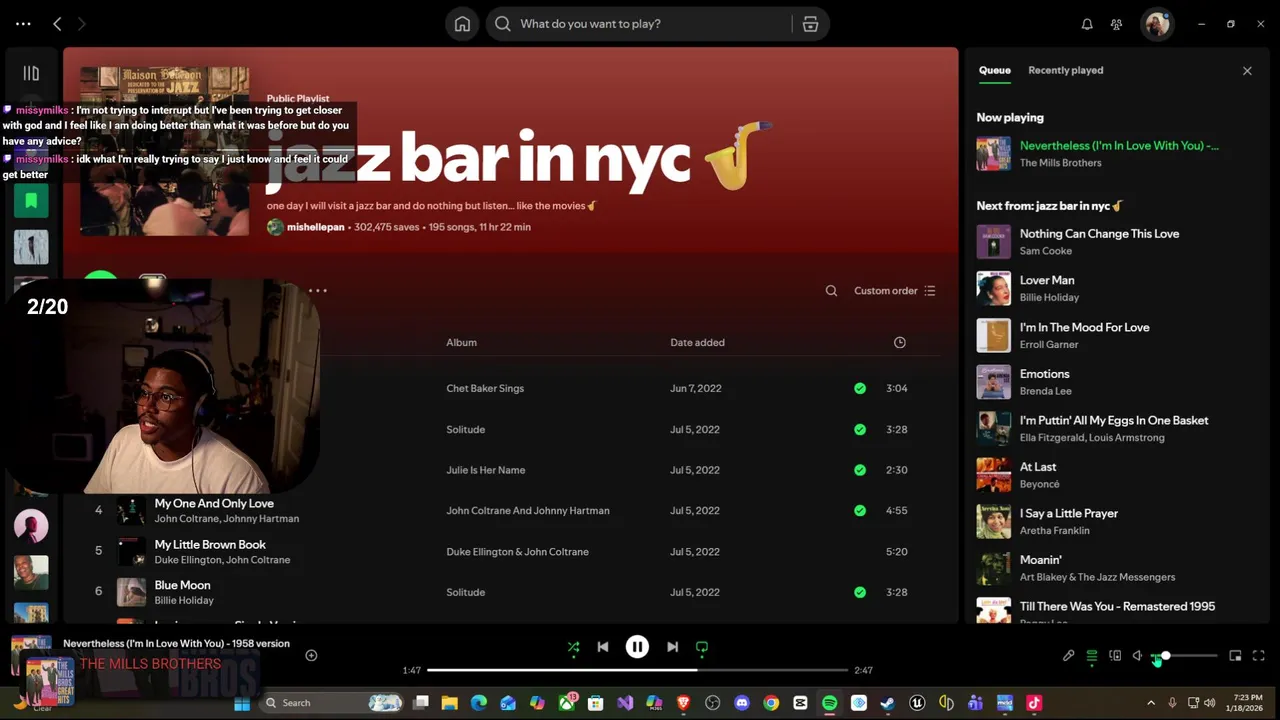
Task: Open the playlist cover image
Action: point(165,151)
